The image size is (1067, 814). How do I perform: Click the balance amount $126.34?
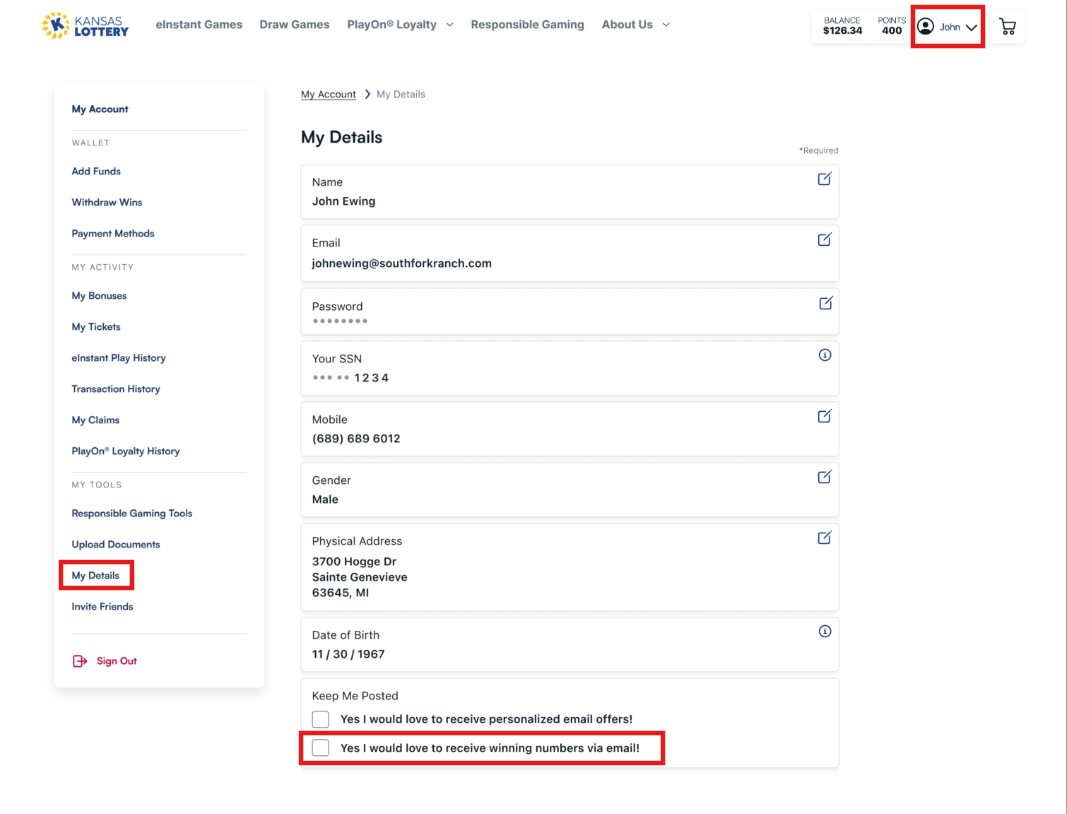[842, 31]
